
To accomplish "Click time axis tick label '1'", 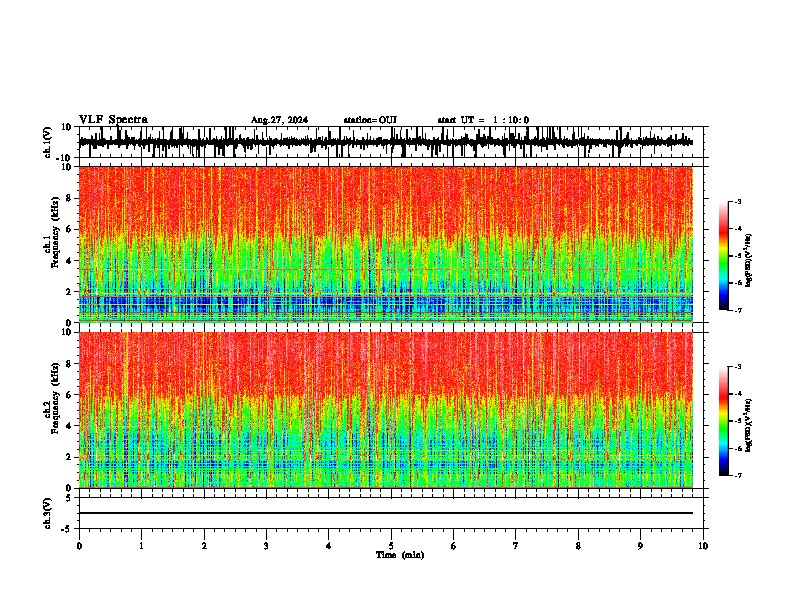I will (141, 546).
